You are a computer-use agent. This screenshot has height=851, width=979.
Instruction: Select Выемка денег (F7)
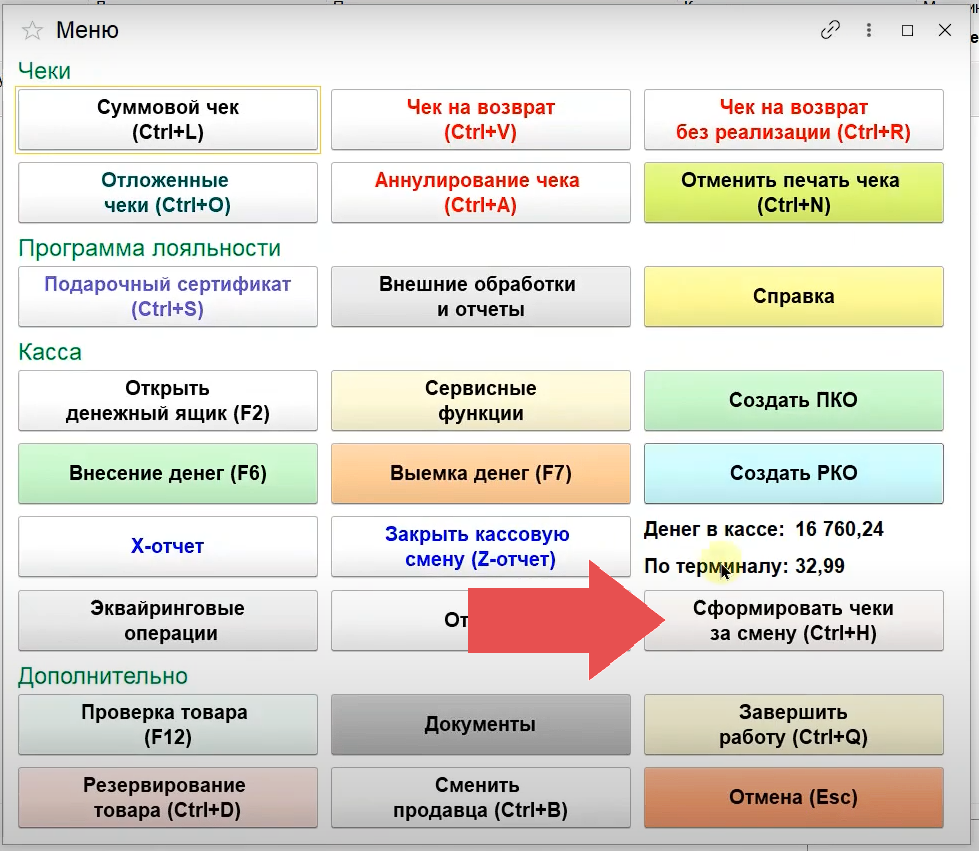481,474
